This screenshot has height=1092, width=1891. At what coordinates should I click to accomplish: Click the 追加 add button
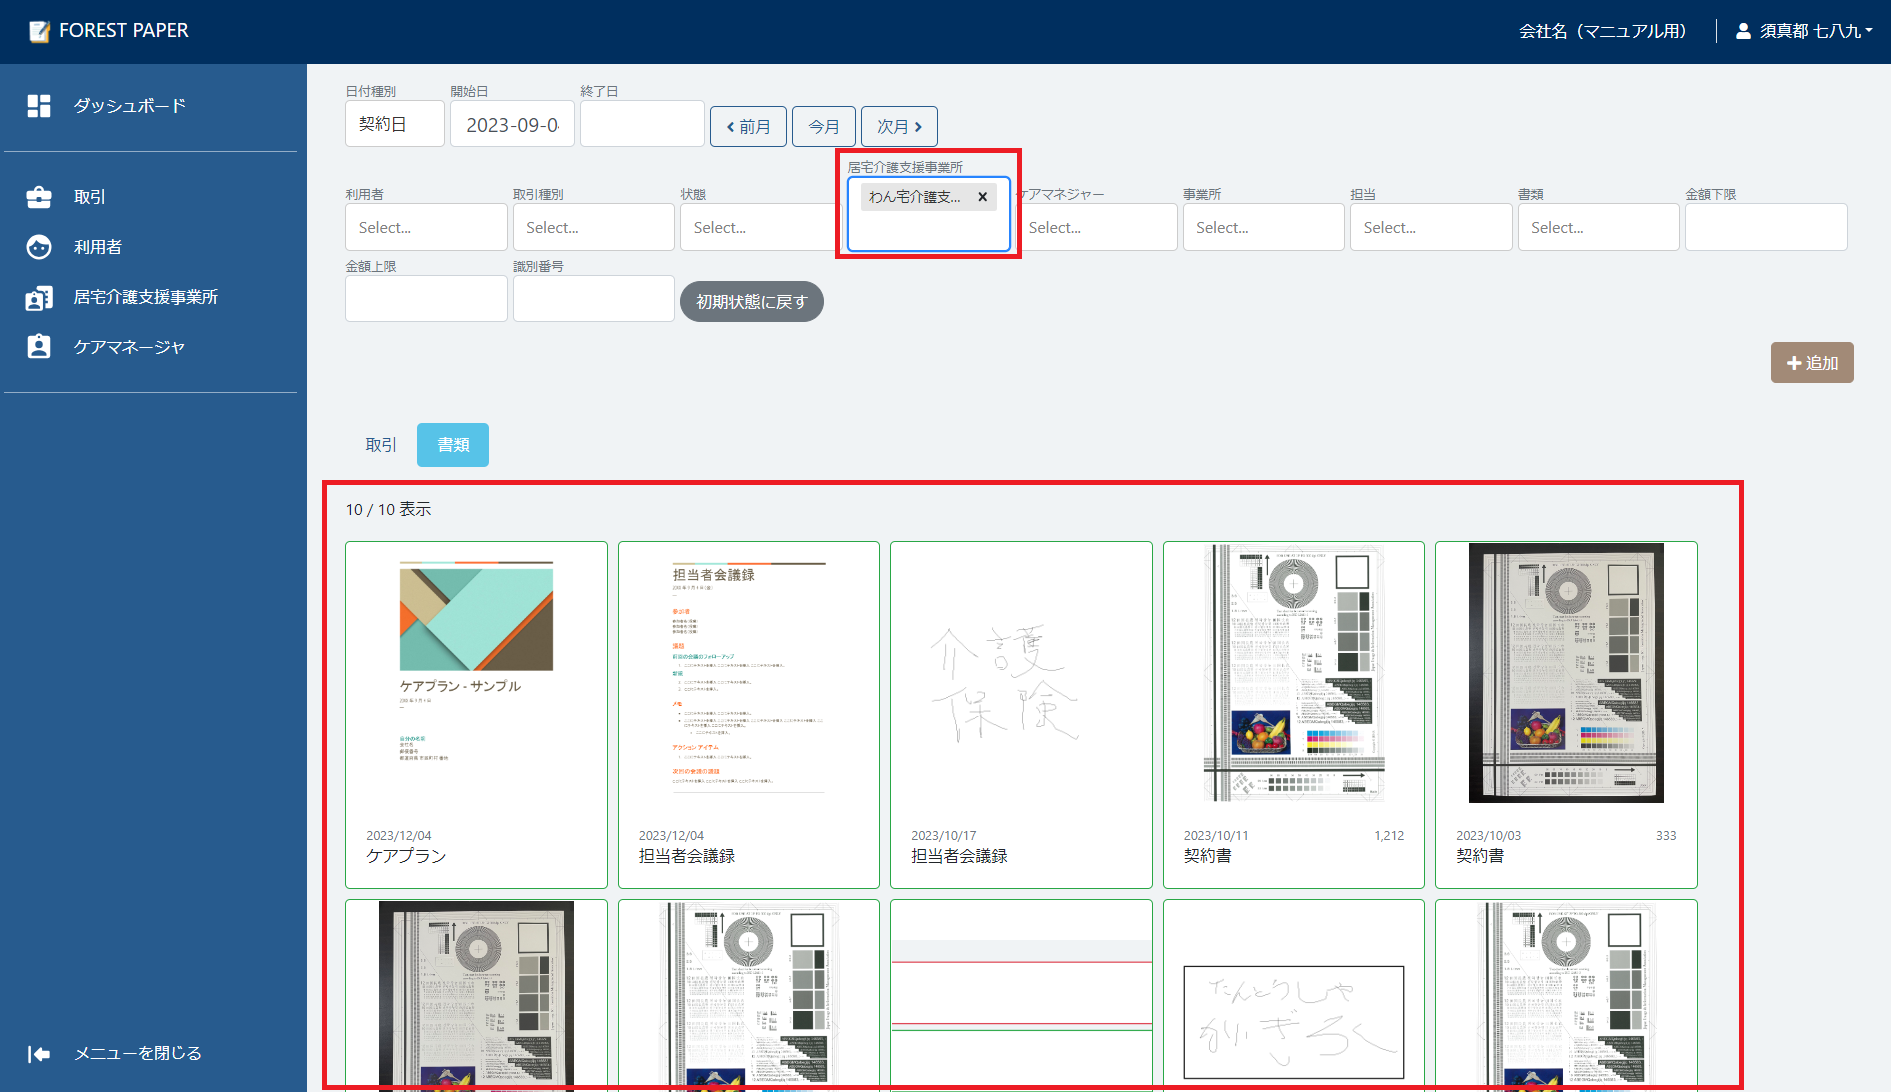1811,363
